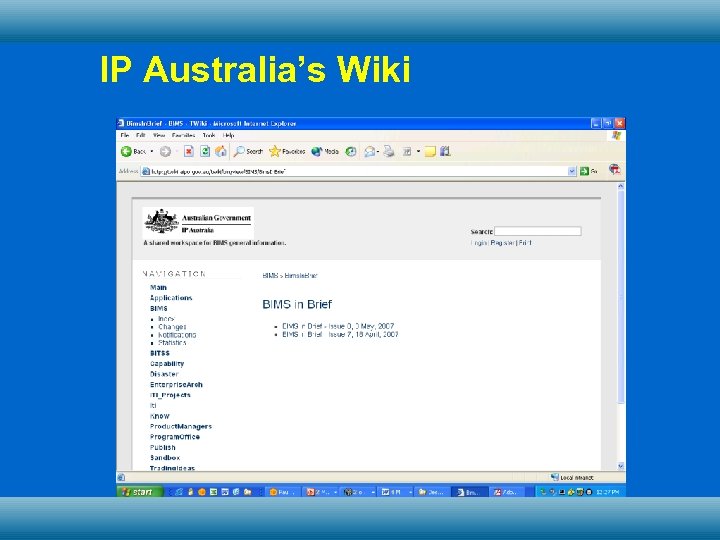The image size is (720, 540).
Task: Open the ProductManagers navigation link
Action: pos(181,427)
